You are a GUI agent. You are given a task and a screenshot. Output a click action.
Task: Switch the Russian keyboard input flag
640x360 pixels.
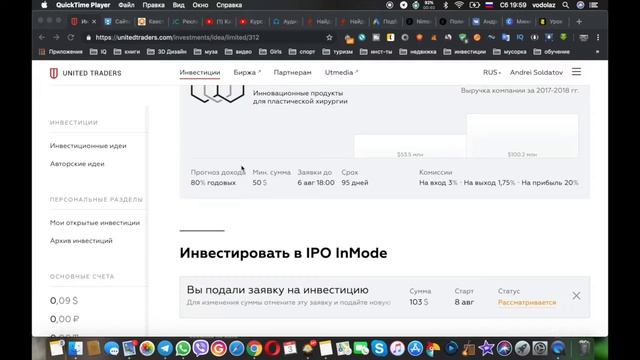pyautogui.click(x=489, y=5)
